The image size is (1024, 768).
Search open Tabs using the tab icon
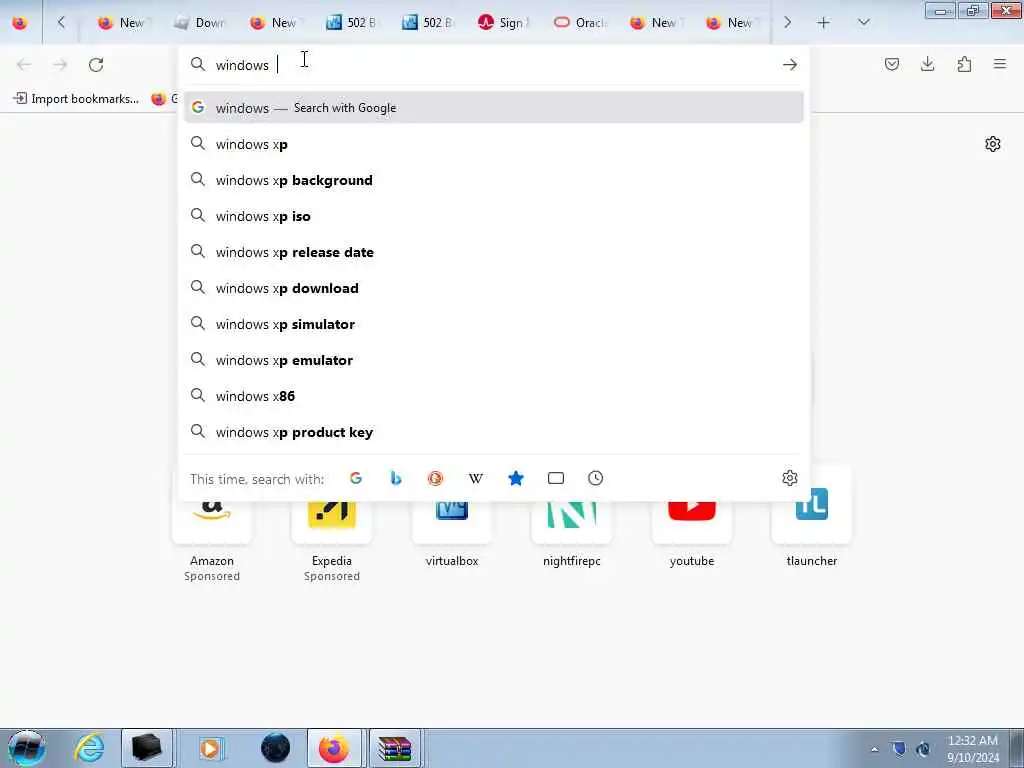pos(556,478)
